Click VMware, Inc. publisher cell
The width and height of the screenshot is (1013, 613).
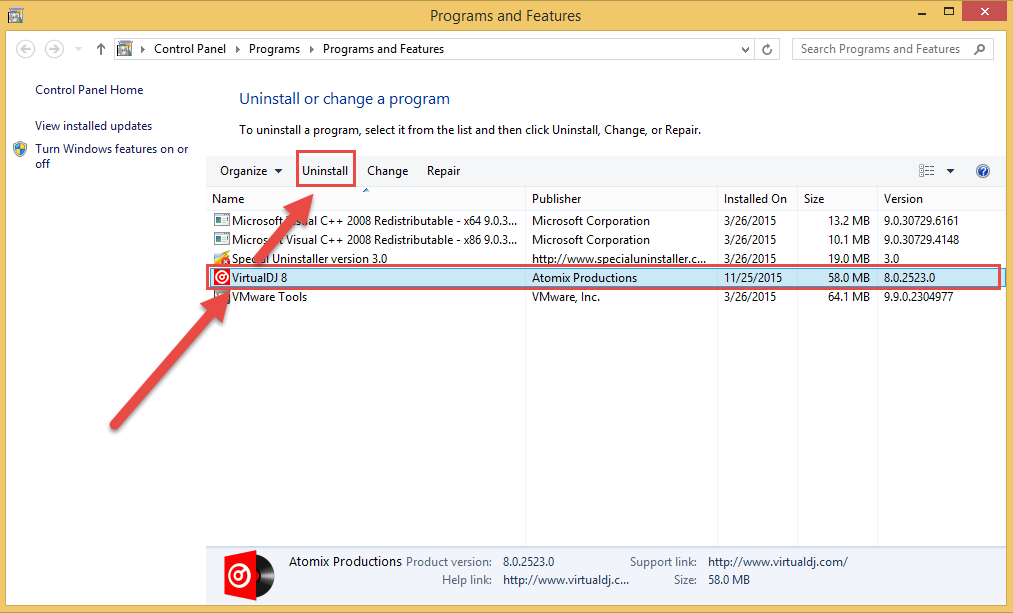(x=565, y=297)
